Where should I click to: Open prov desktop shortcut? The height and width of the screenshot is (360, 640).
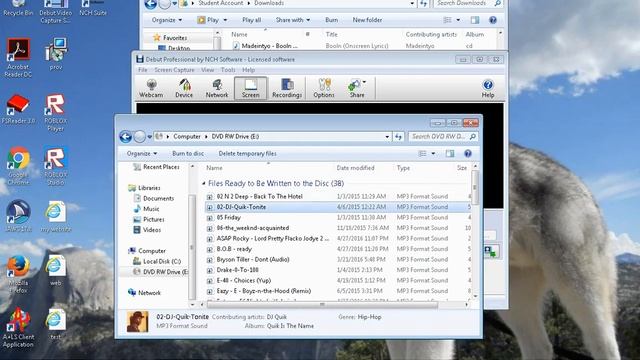click(x=56, y=54)
